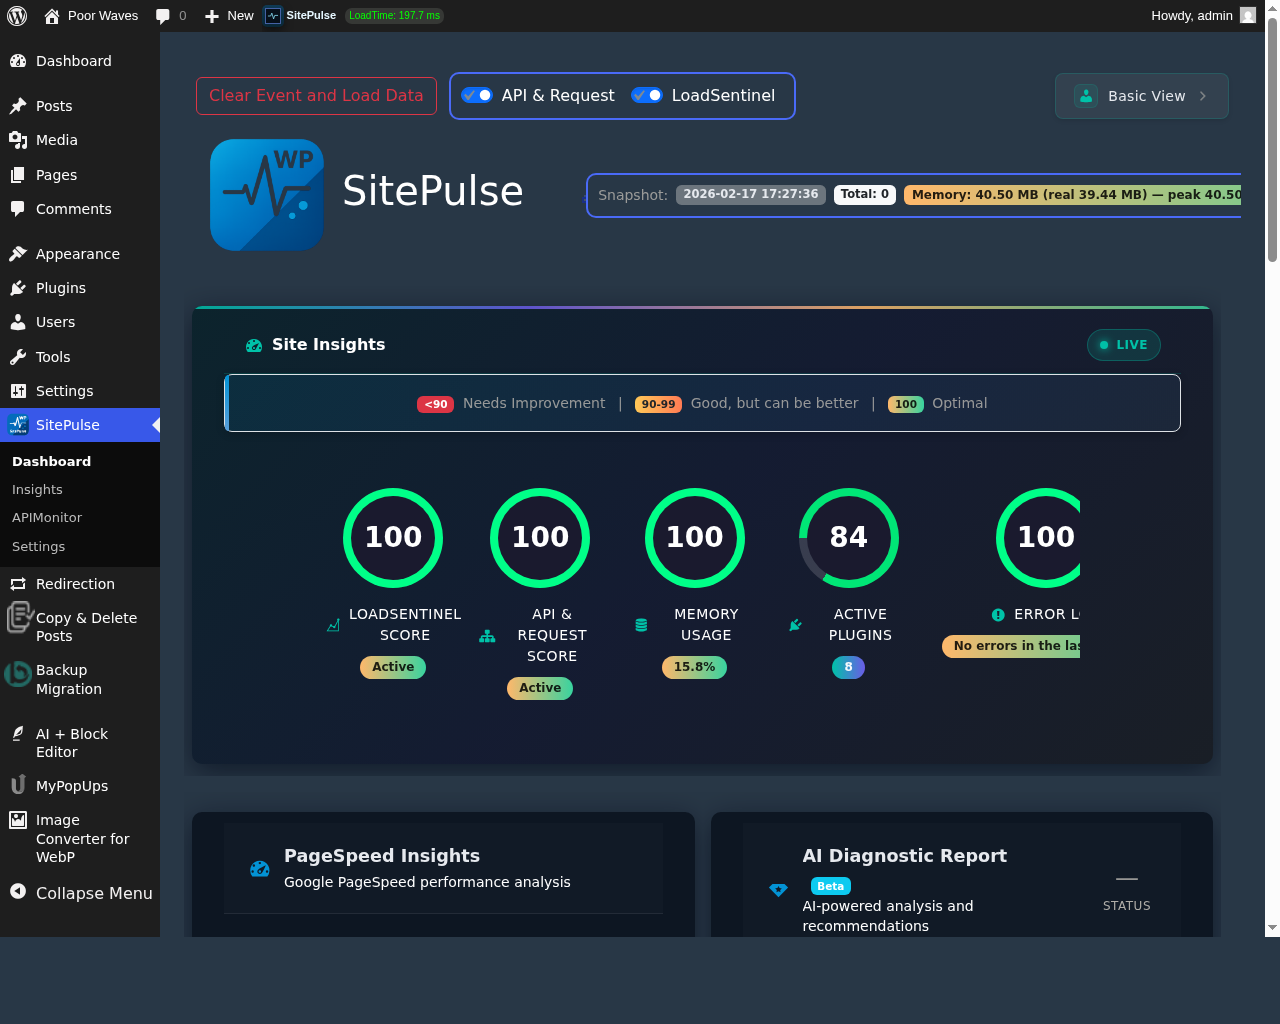The width and height of the screenshot is (1280, 1024).
Task: Click the Site Insights leaf icon
Action: 253,344
